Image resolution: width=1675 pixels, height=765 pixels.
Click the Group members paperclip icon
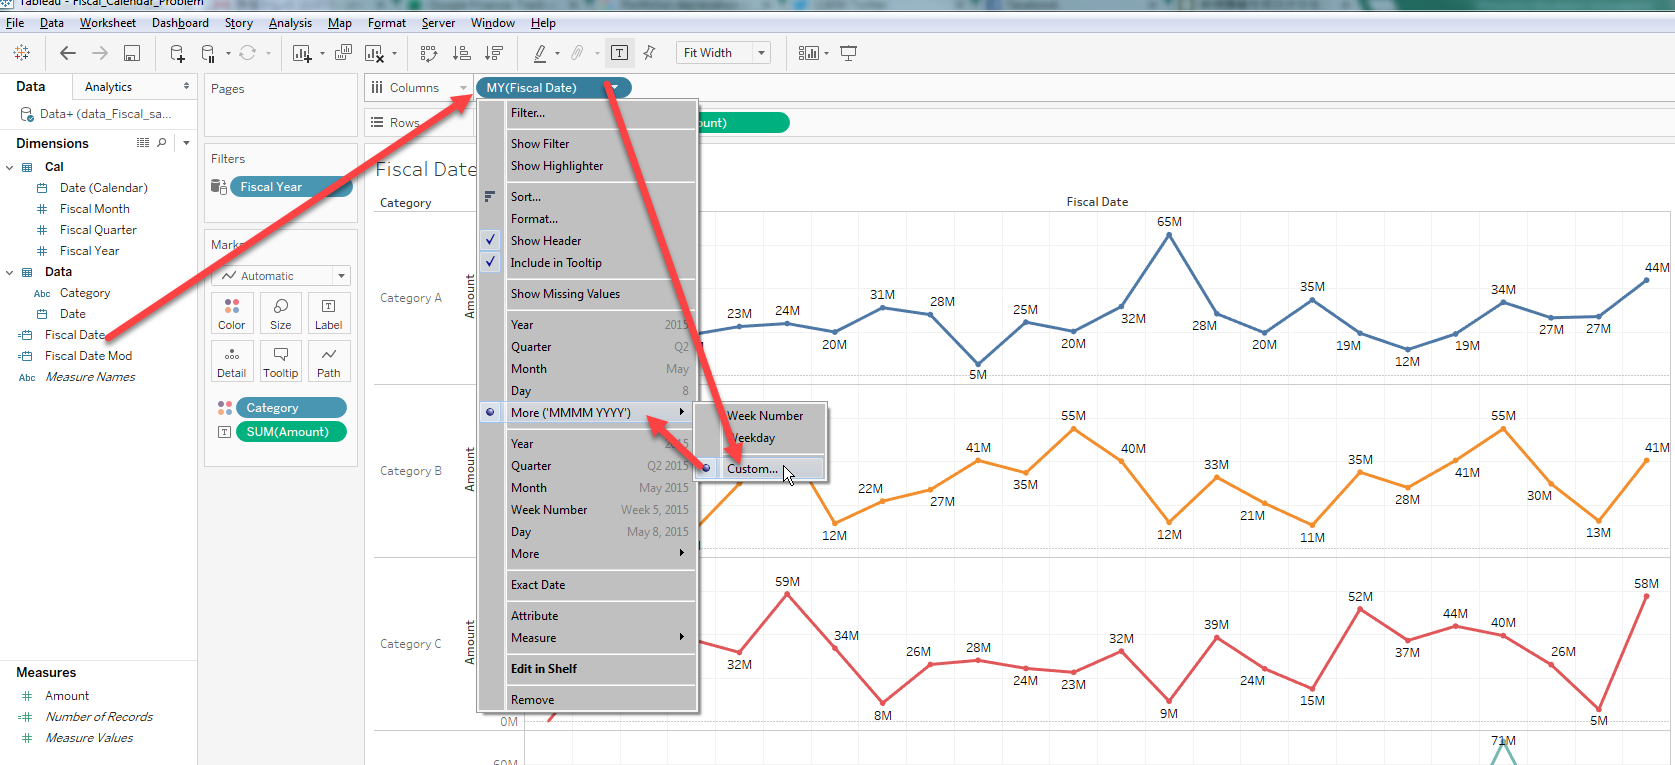[x=577, y=53]
